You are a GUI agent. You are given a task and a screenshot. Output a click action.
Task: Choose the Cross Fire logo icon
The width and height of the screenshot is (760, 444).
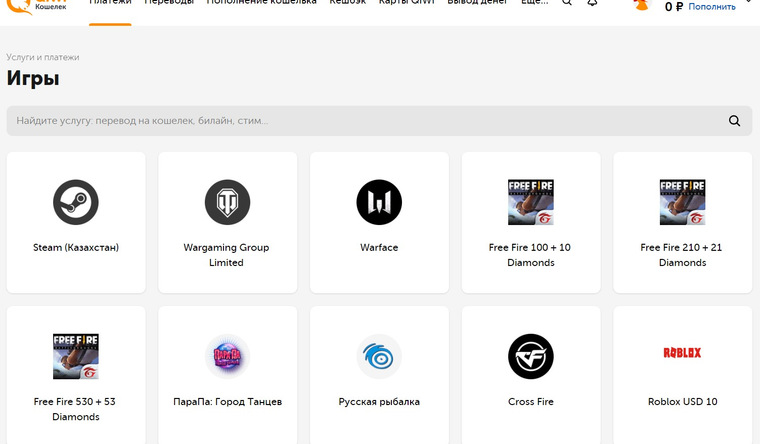click(x=531, y=356)
